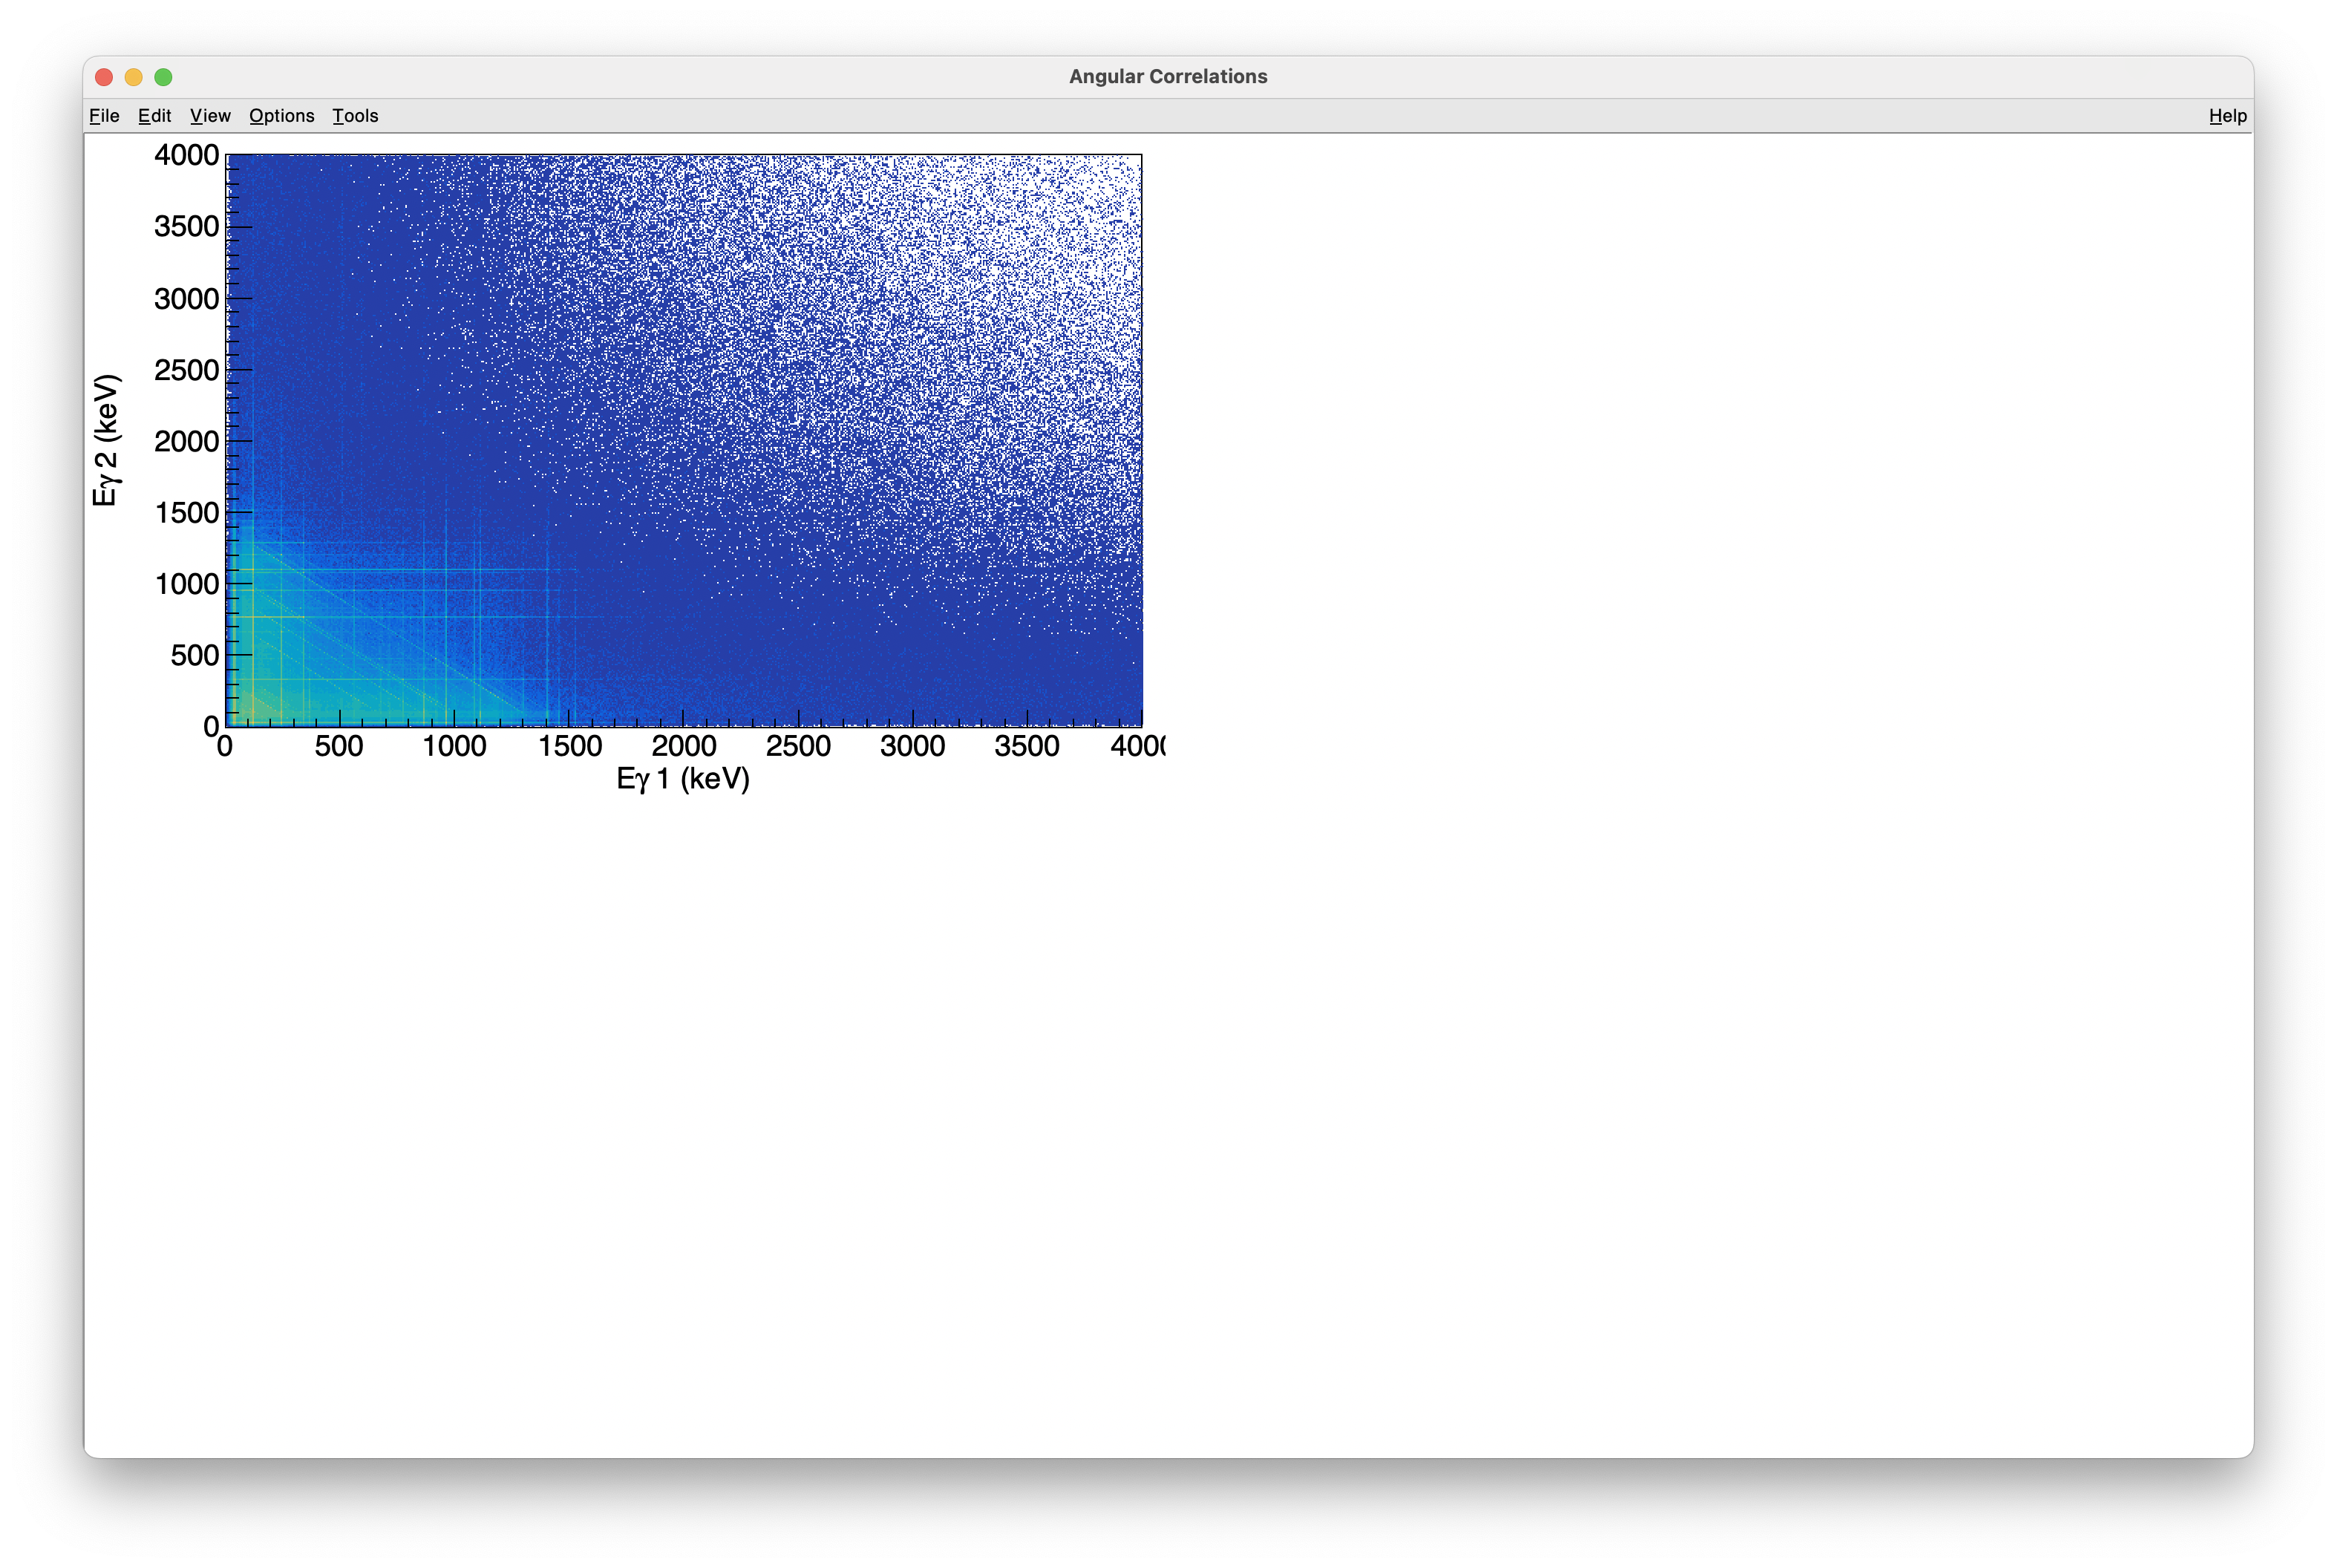2337x1568 pixels.
Task: Click the 4000 label on the y-axis
Action: 186,155
